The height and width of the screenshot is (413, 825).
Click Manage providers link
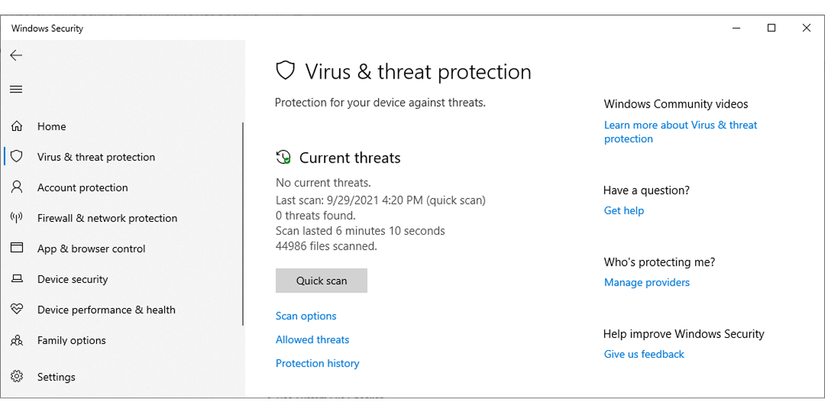coord(647,283)
